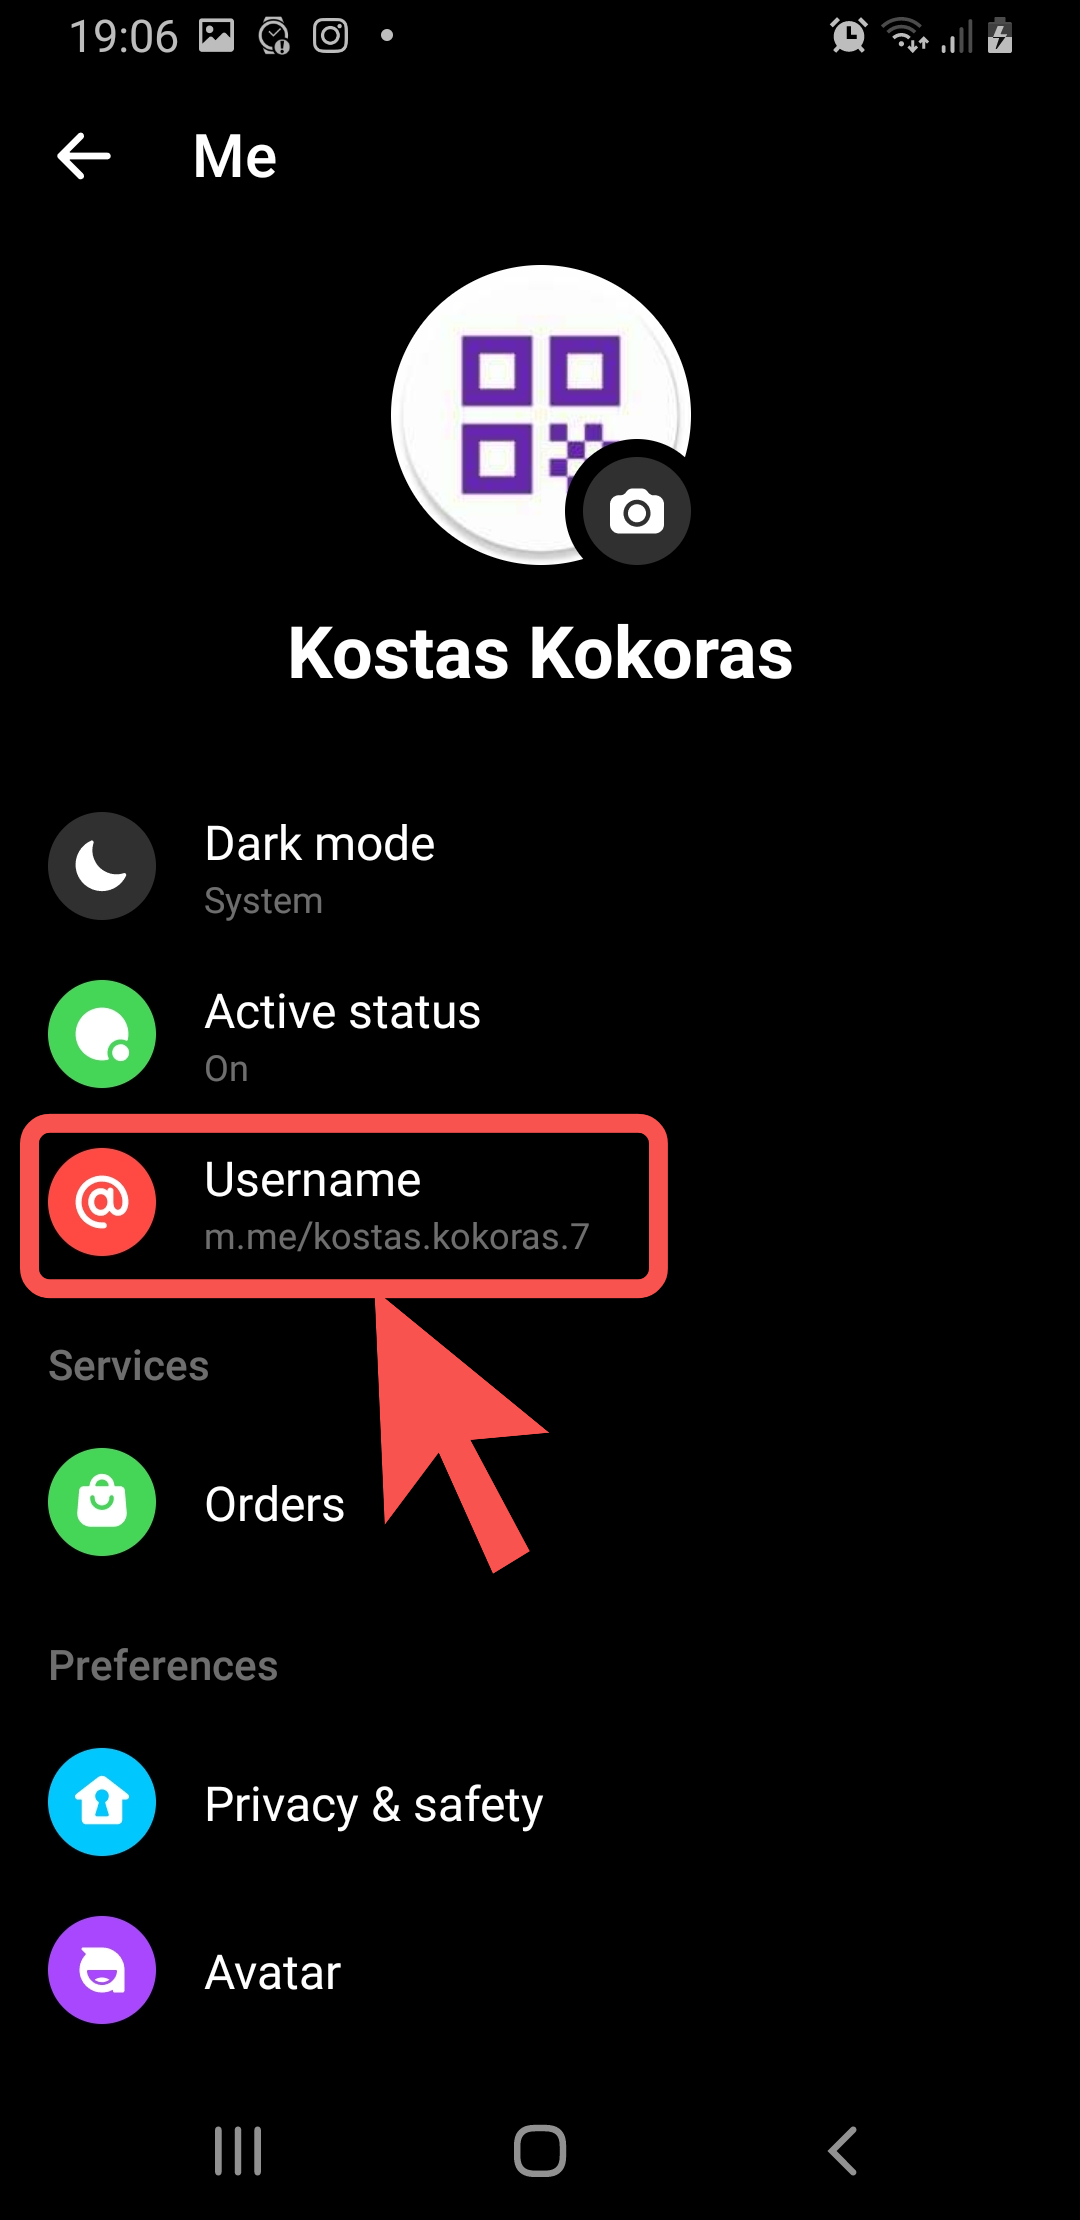Open Privacy & safety preferences
The width and height of the screenshot is (1080, 2220).
(540, 1802)
